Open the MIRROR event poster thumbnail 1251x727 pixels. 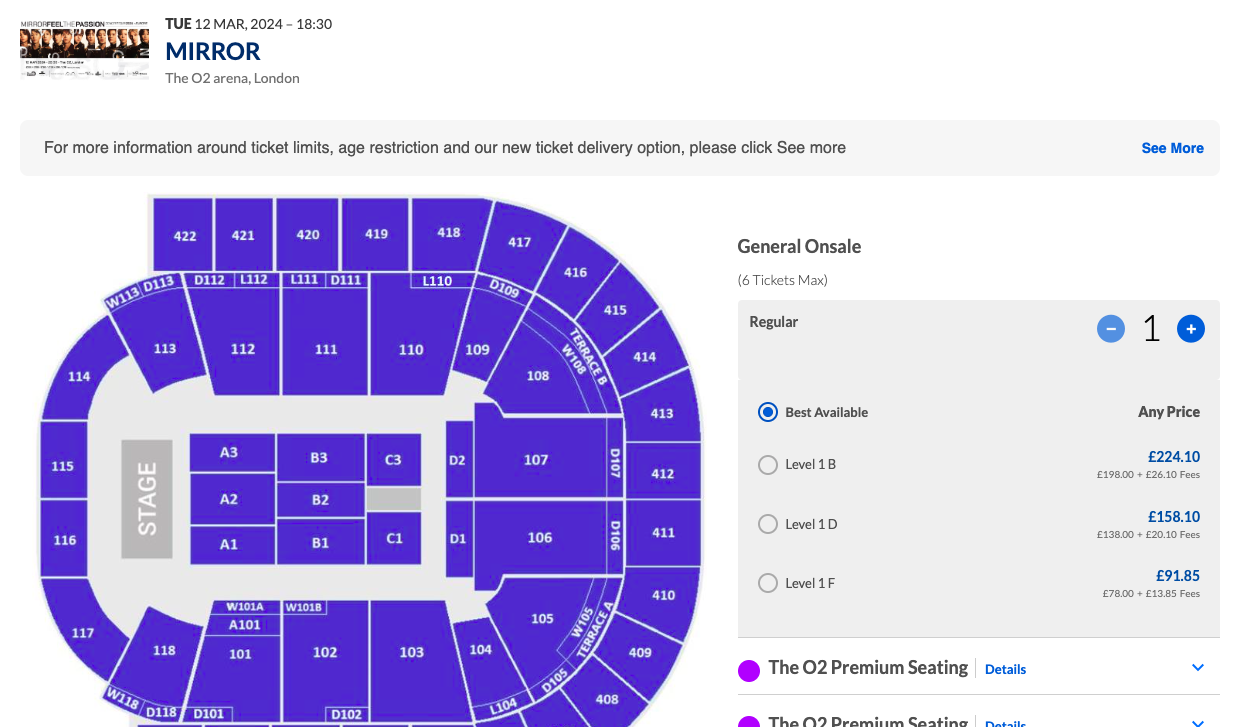coord(84,51)
